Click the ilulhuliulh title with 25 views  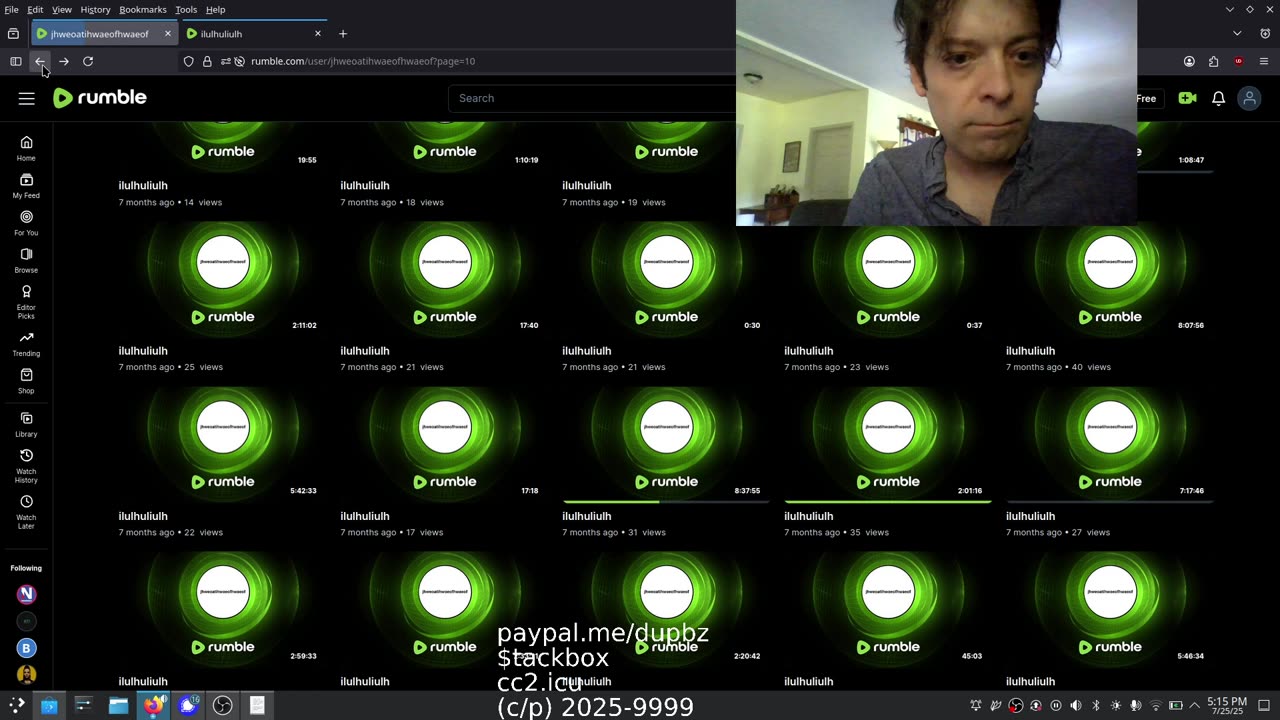pyautogui.click(x=143, y=351)
